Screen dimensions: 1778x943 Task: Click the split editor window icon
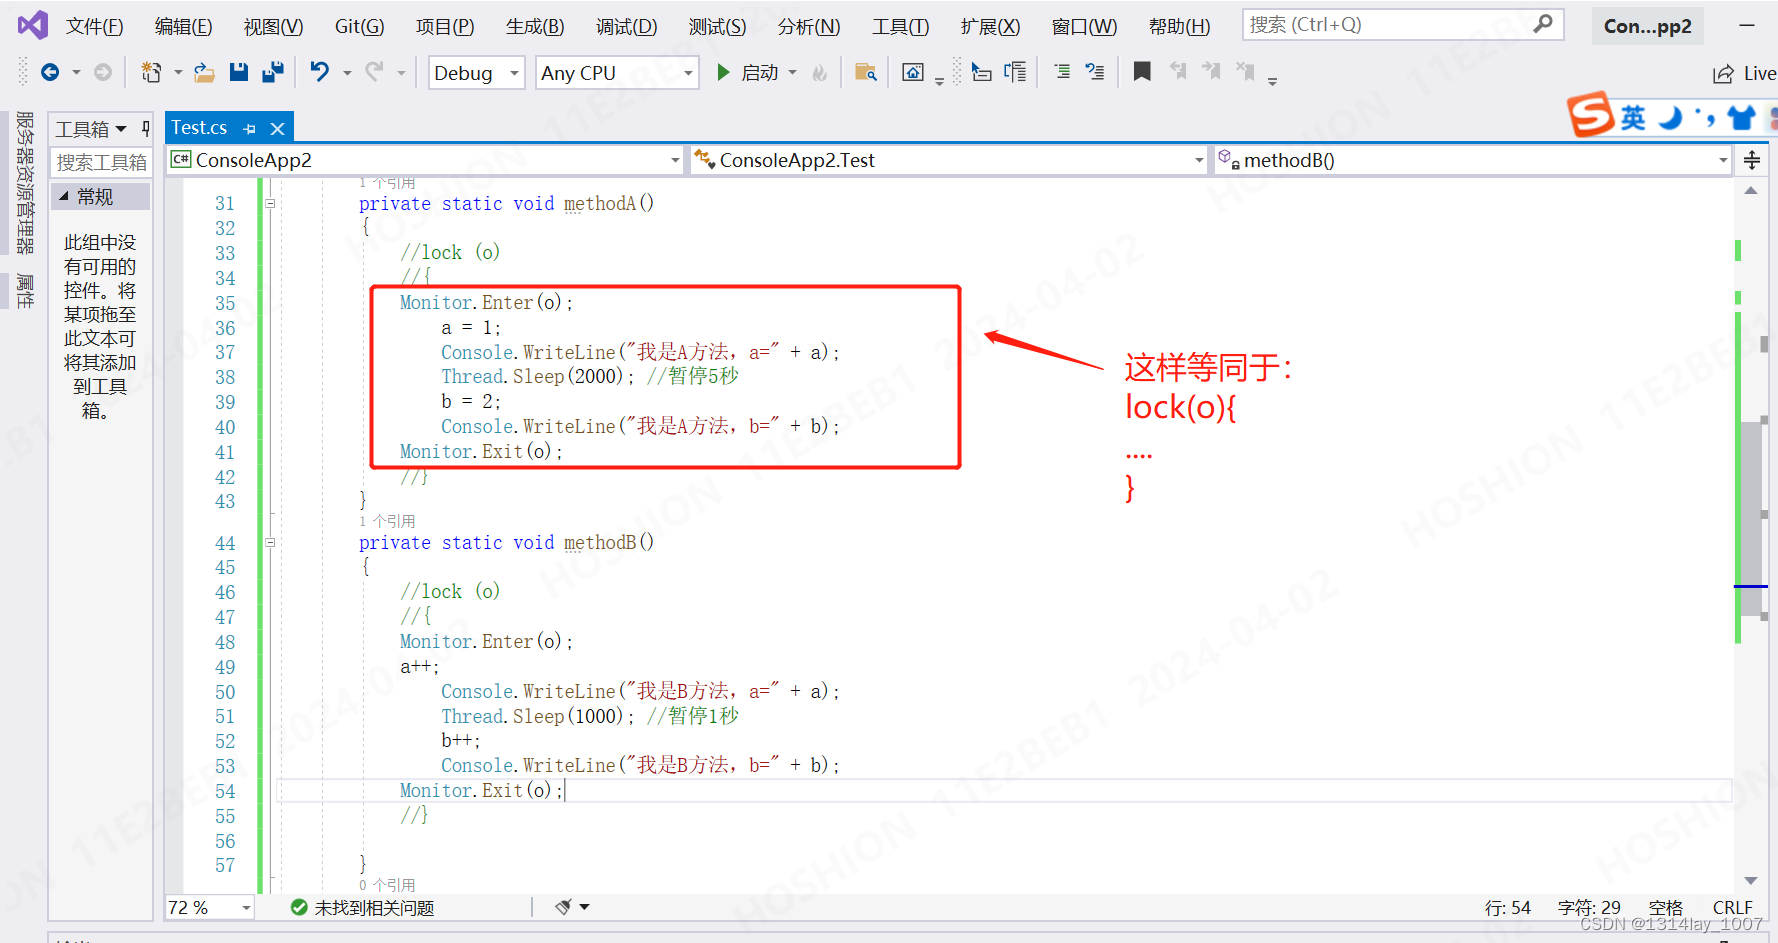pyautogui.click(x=1752, y=160)
